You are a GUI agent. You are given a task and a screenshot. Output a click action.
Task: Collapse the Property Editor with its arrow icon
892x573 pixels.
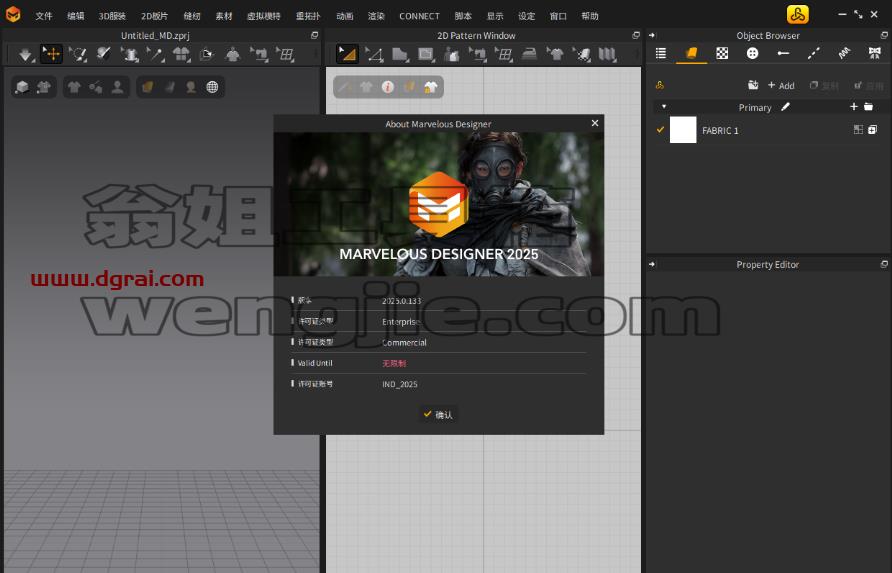(652, 264)
